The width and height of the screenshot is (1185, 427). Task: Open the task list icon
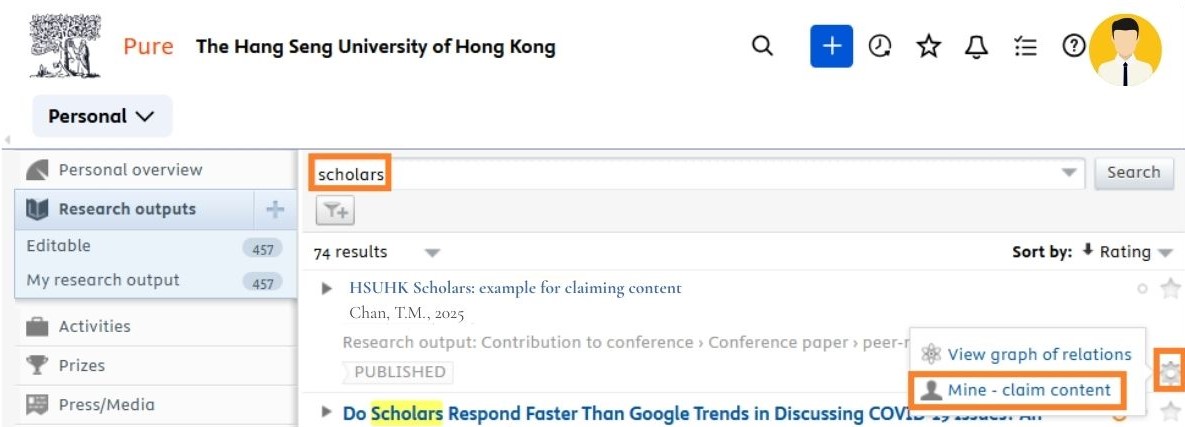(1025, 47)
